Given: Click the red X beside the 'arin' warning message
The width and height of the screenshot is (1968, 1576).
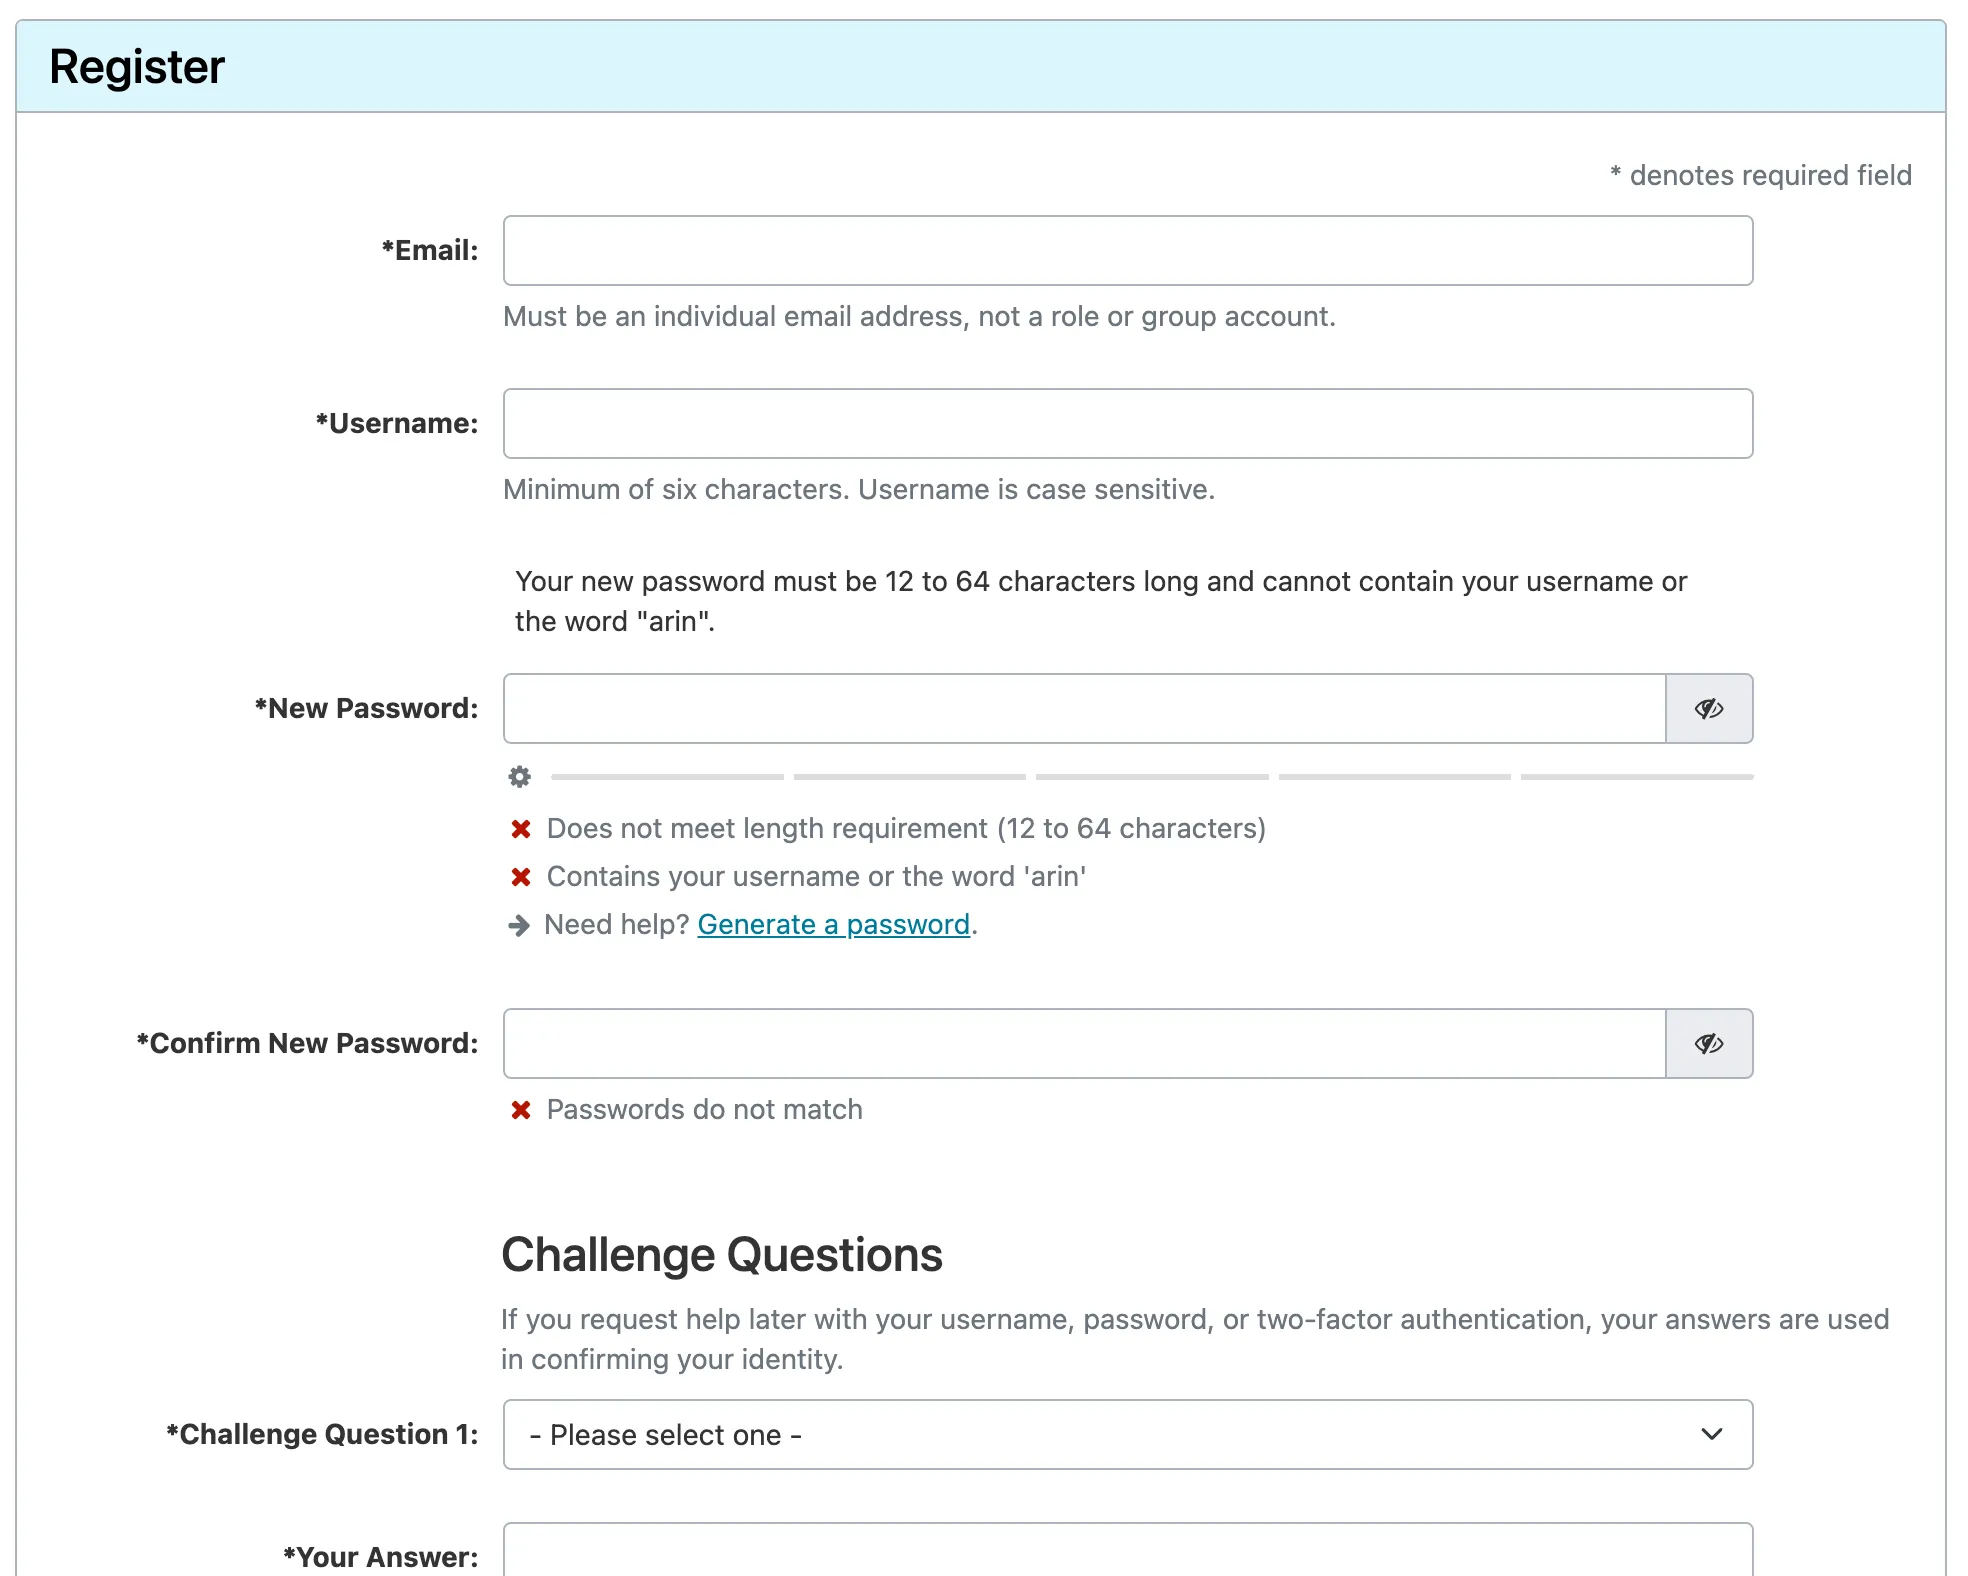Looking at the screenshot, I should [x=521, y=876].
